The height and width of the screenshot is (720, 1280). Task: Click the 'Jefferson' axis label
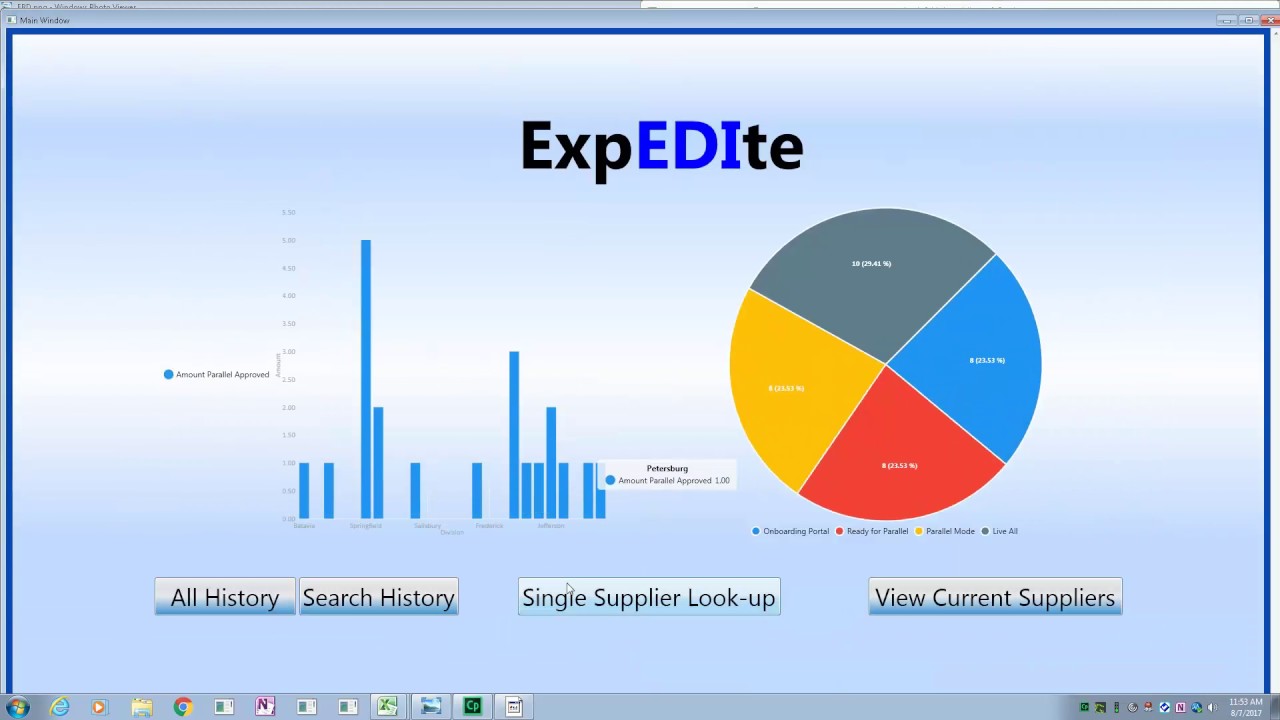551,526
